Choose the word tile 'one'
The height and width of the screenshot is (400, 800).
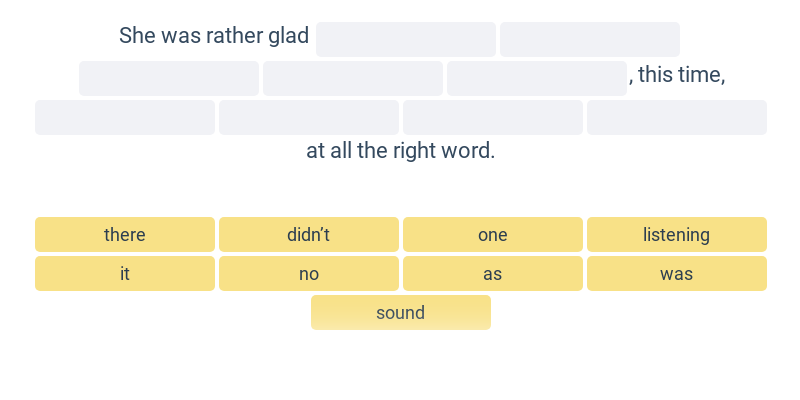[x=493, y=234]
